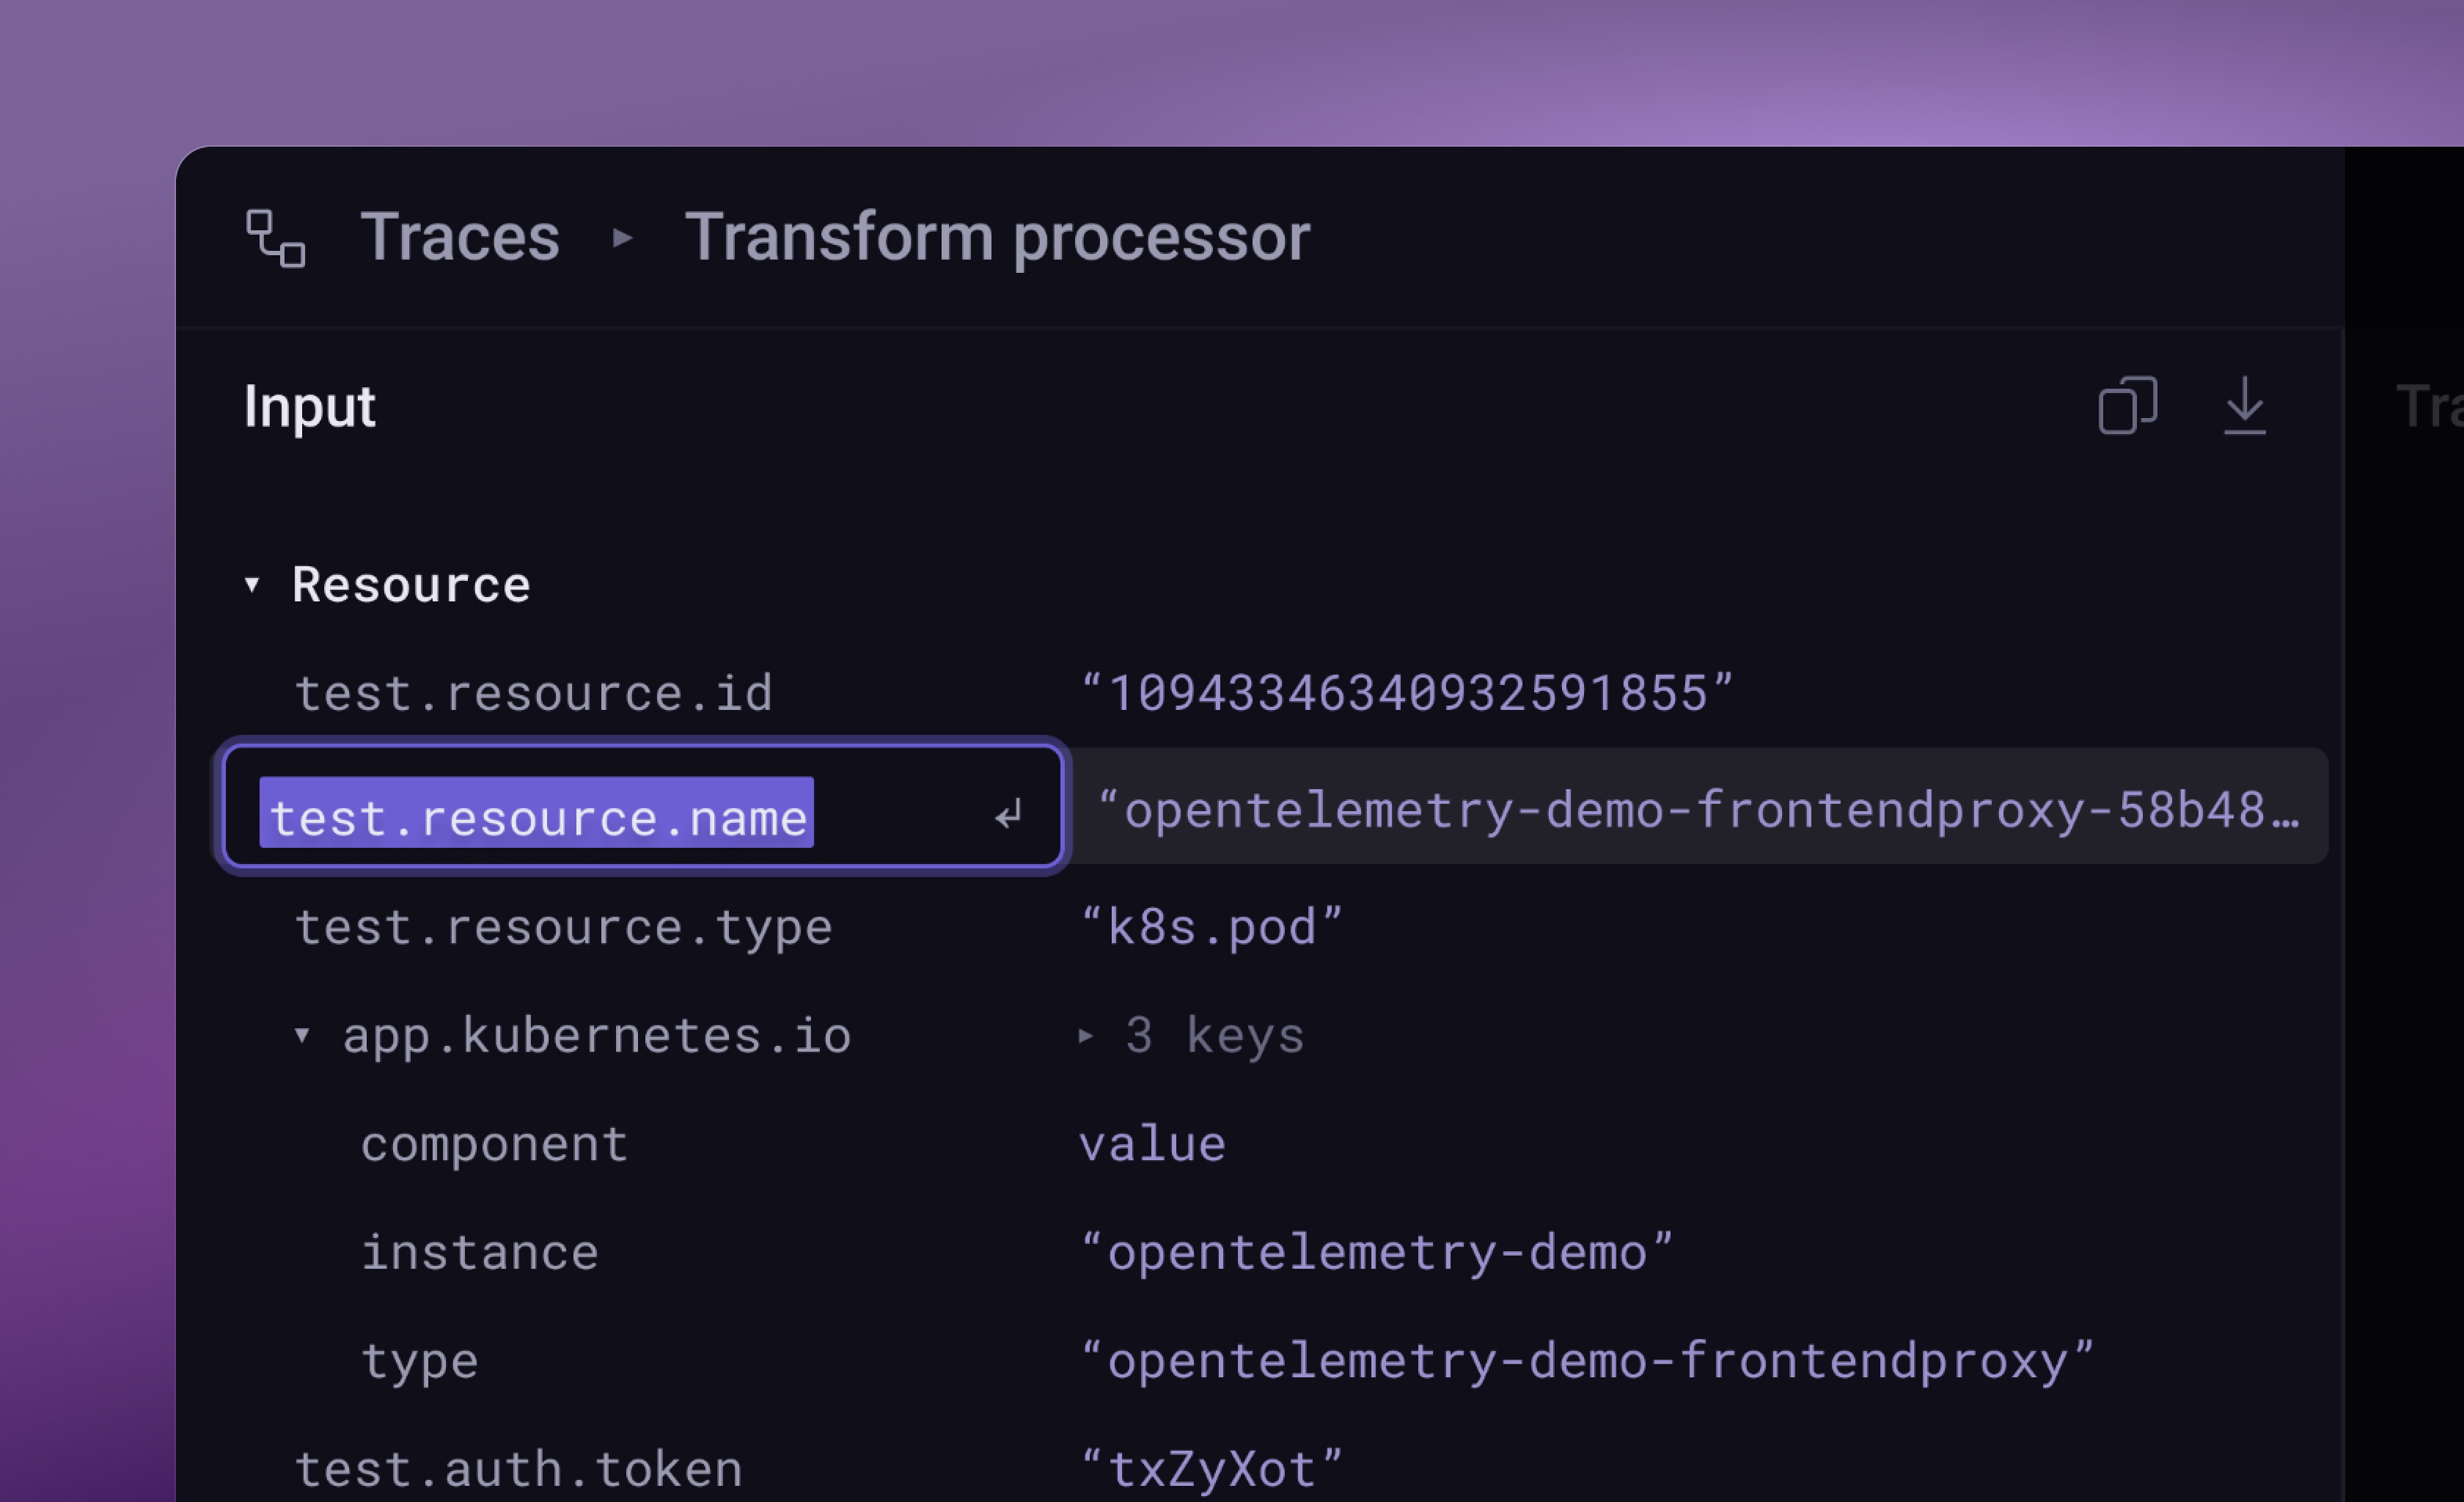Select the component key under app.kubernetes.io
This screenshot has width=2464, height=1502.
494,1144
